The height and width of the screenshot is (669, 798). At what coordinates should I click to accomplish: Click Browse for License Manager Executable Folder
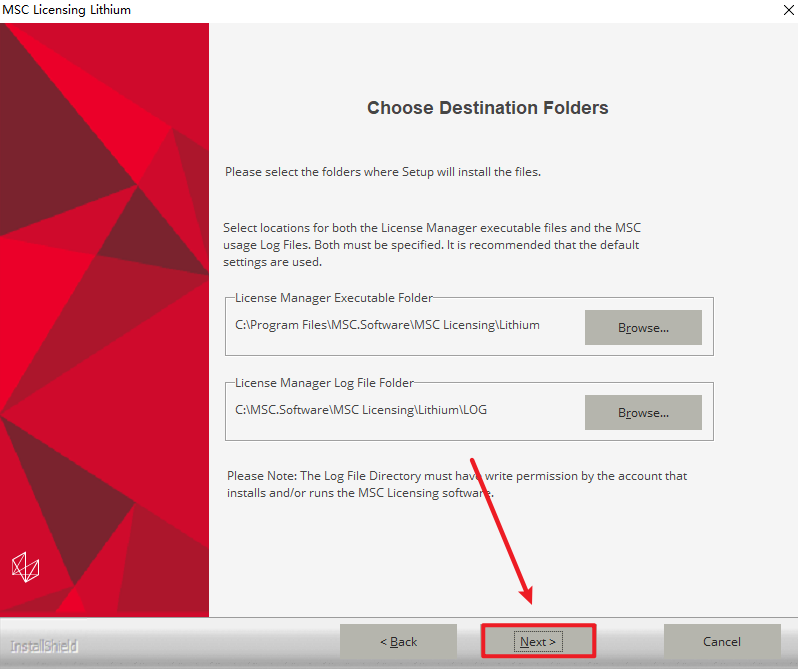pyautogui.click(x=643, y=327)
